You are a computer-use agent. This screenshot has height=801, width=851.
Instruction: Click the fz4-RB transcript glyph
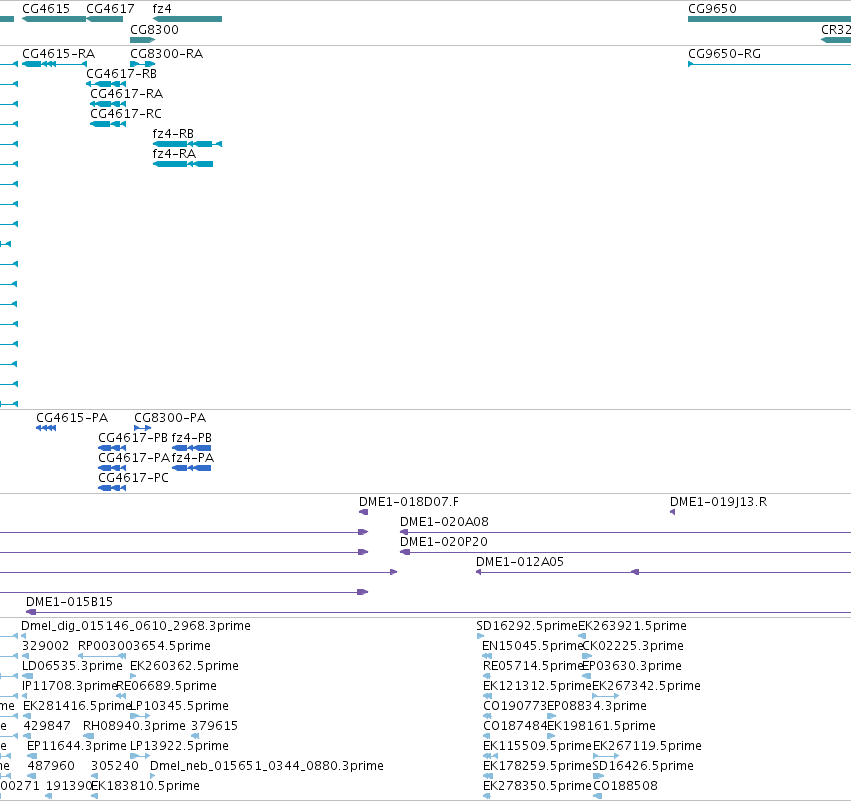(187, 144)
